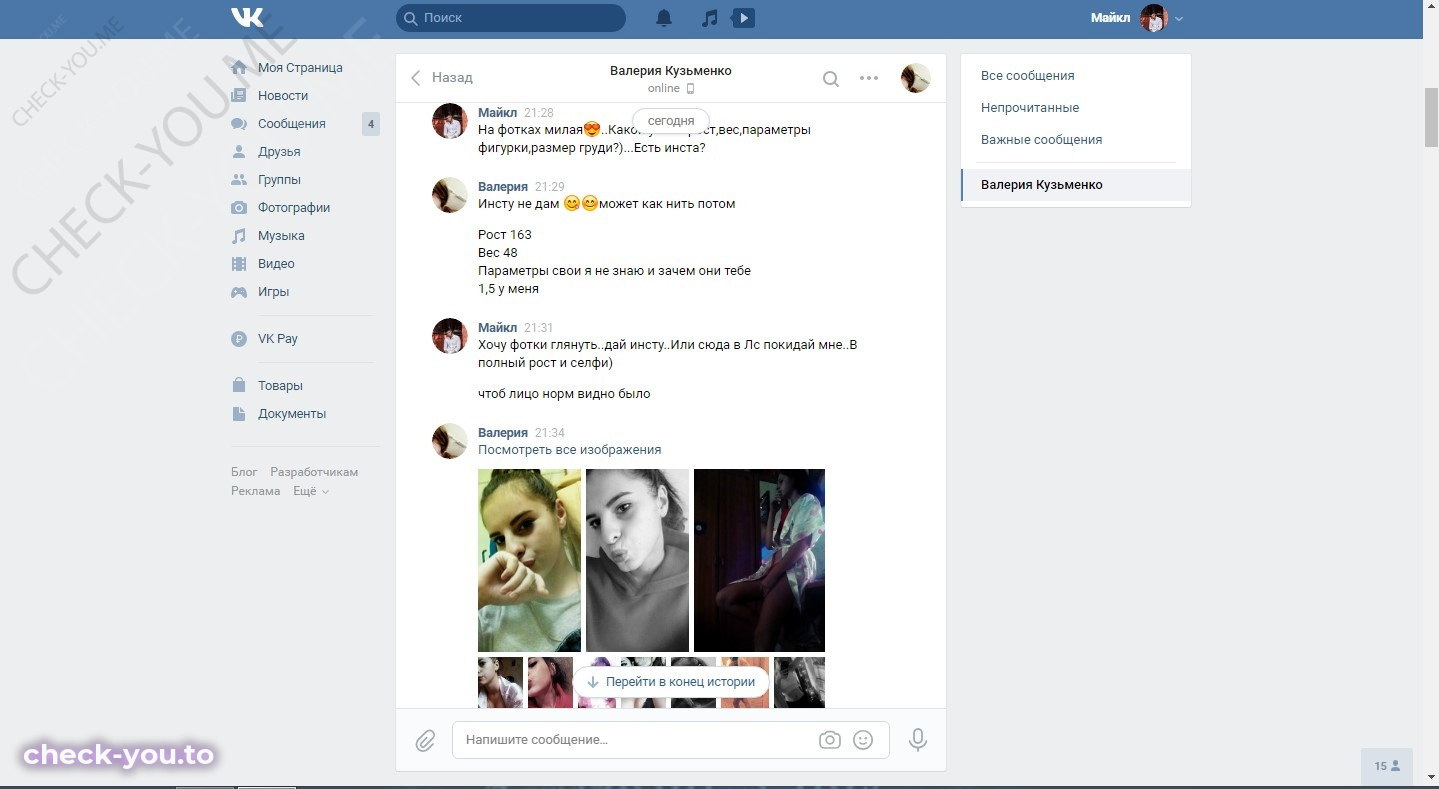Open the Реклама footer link
Screen dimensions: 1439x789
pos(255,491)
